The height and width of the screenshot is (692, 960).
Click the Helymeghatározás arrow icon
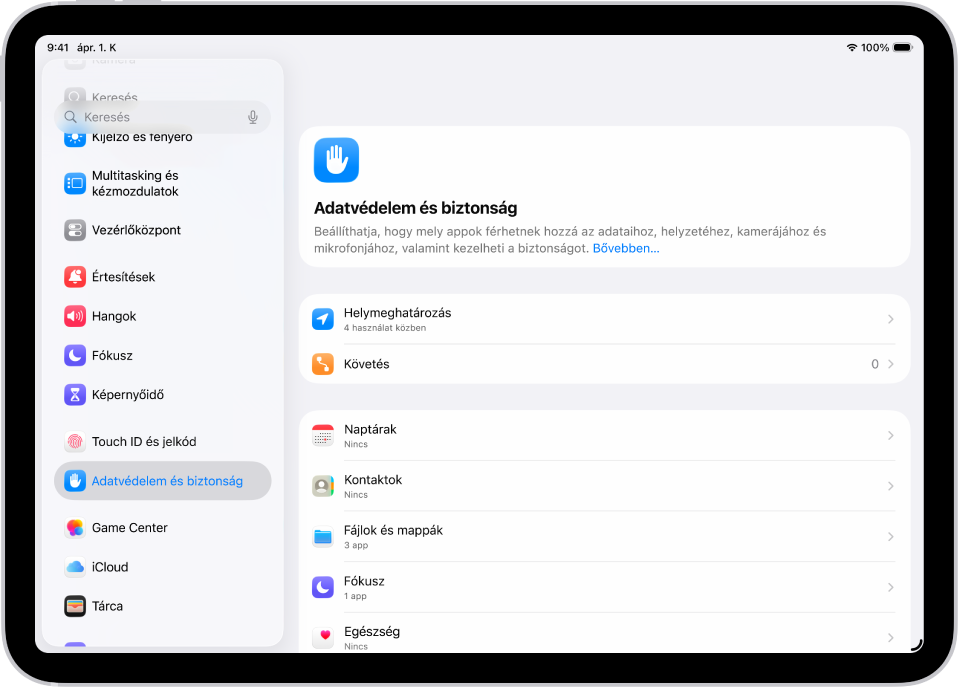tap(323, 319)
